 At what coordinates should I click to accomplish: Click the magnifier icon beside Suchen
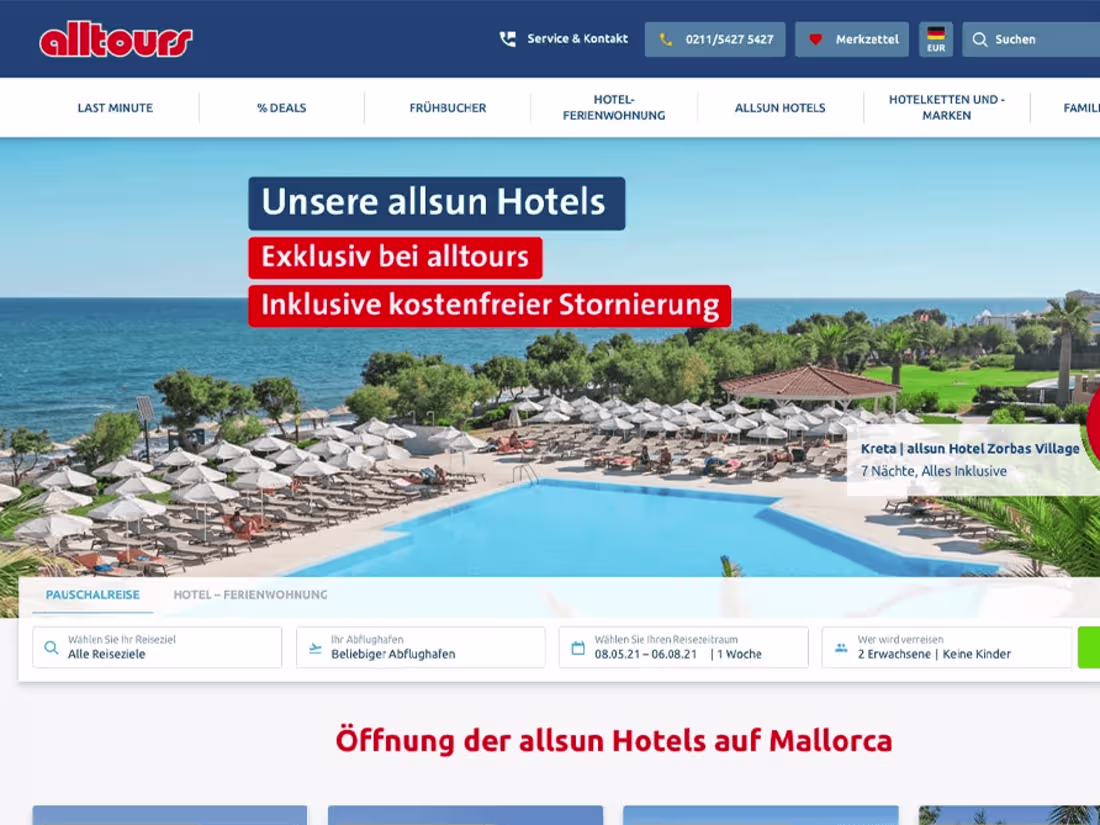(979, 39)
